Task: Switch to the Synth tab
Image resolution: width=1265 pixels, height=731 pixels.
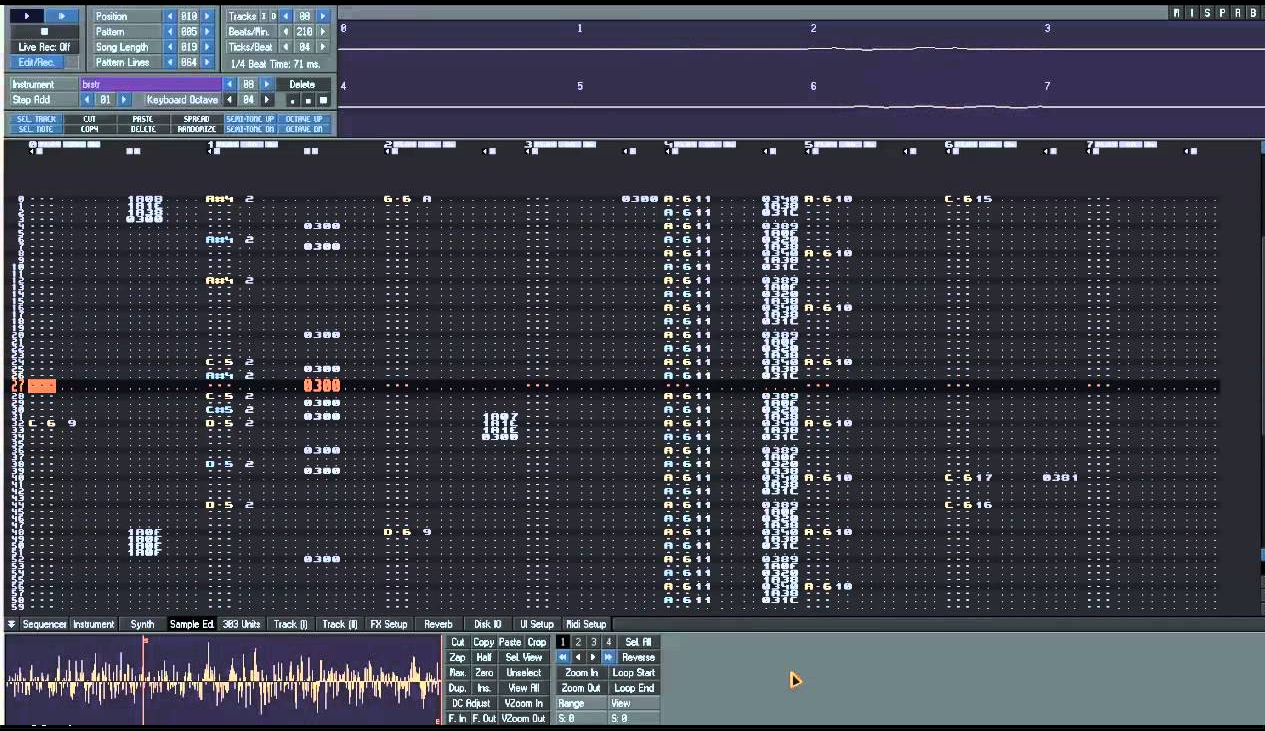Action: (142, 624)
